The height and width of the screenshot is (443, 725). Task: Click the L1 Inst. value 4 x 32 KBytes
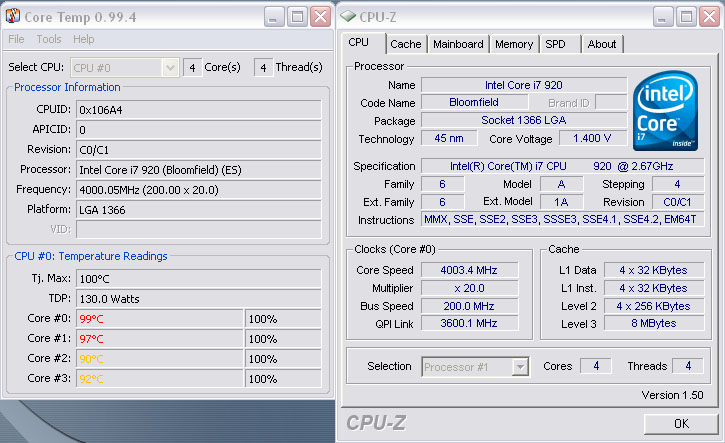654,288
